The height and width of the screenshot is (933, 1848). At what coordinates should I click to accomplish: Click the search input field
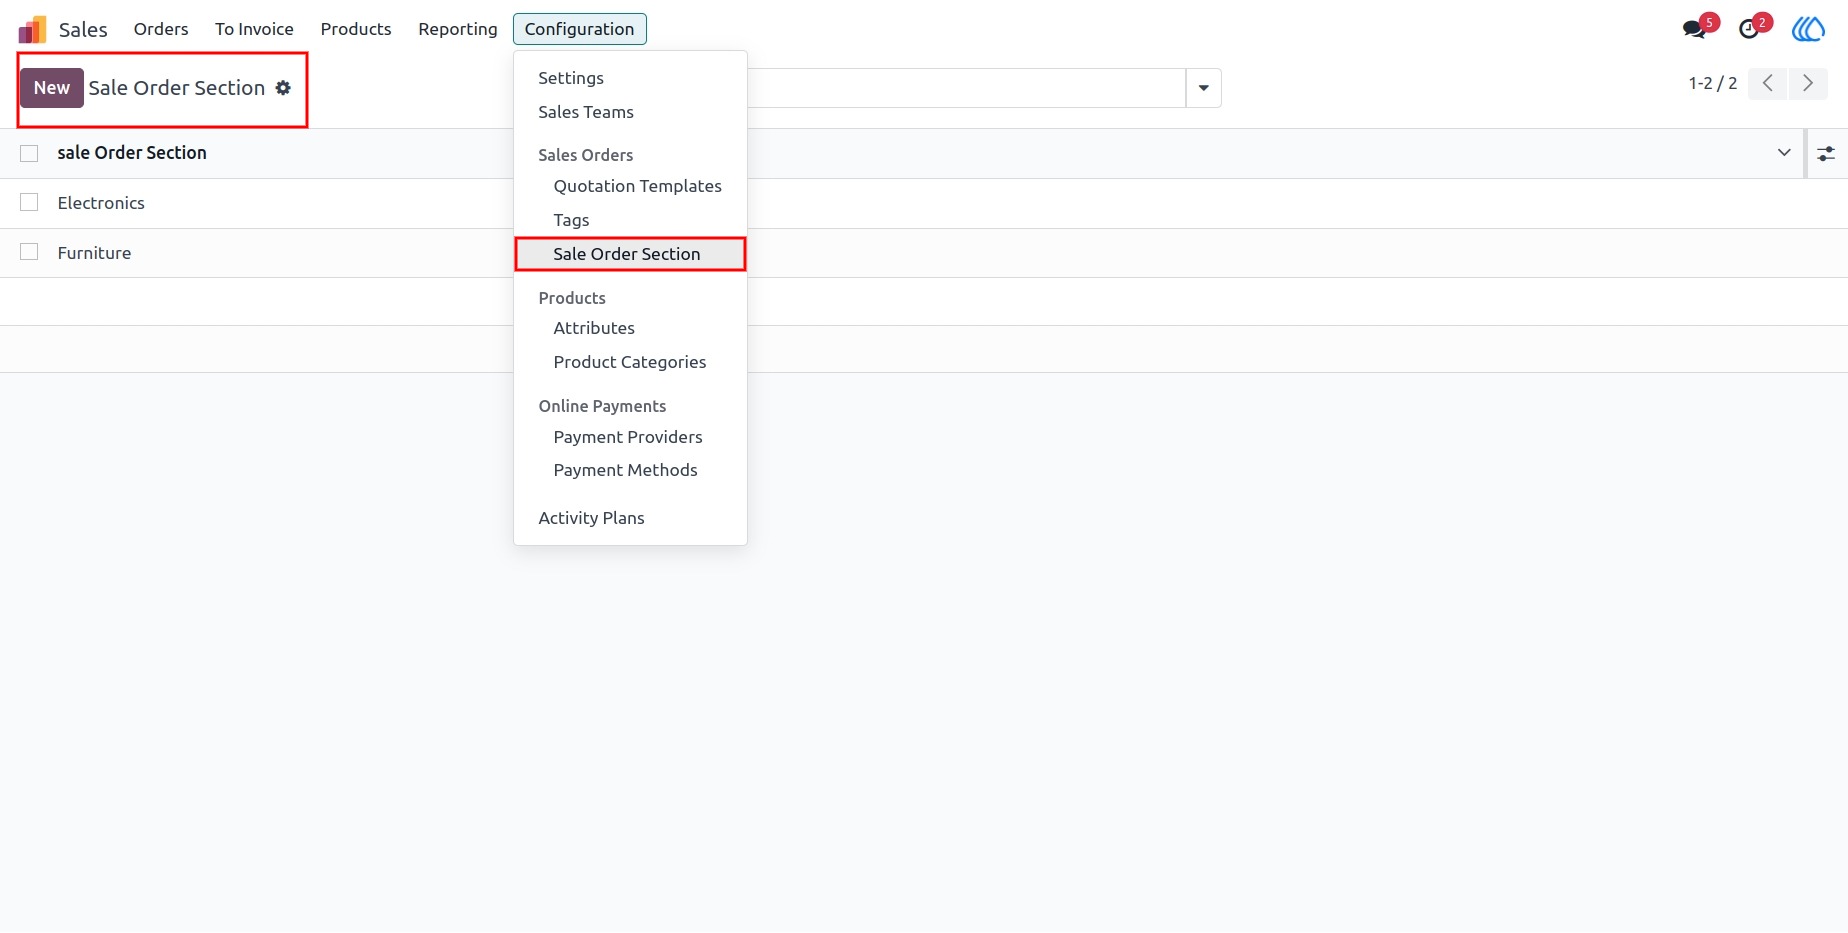click(x=966, y=88)
